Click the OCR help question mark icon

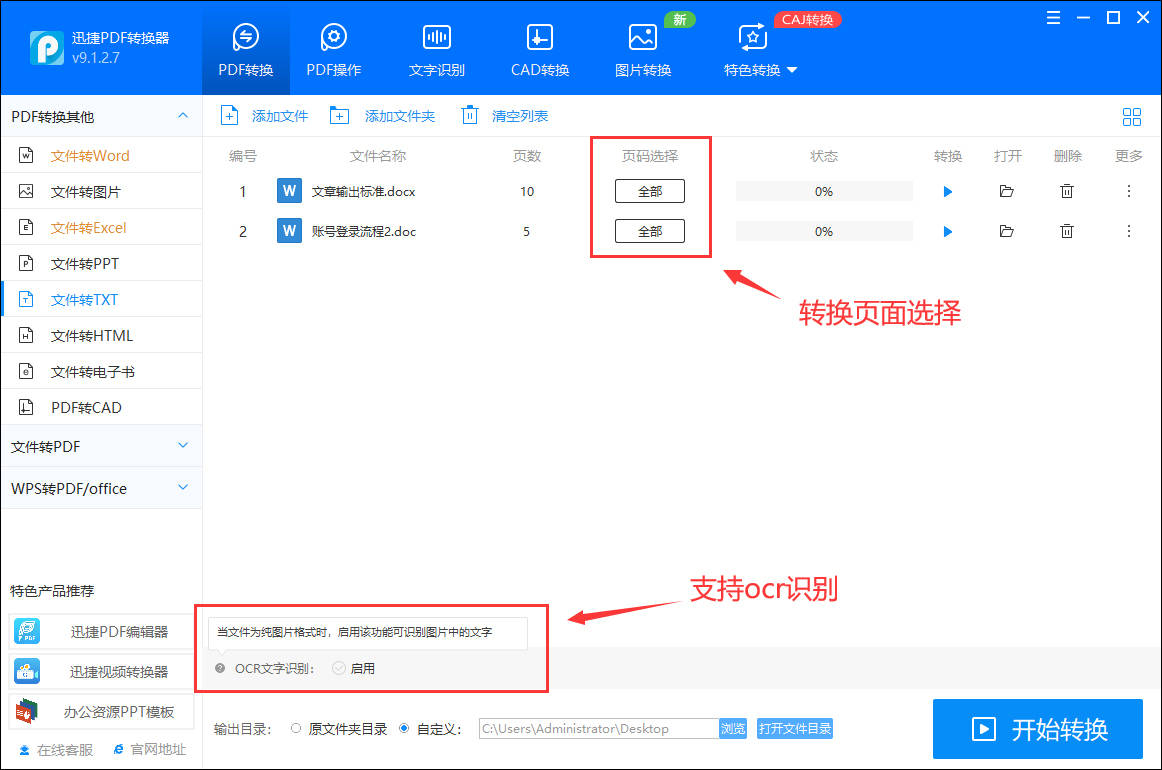tap(220, 668)
